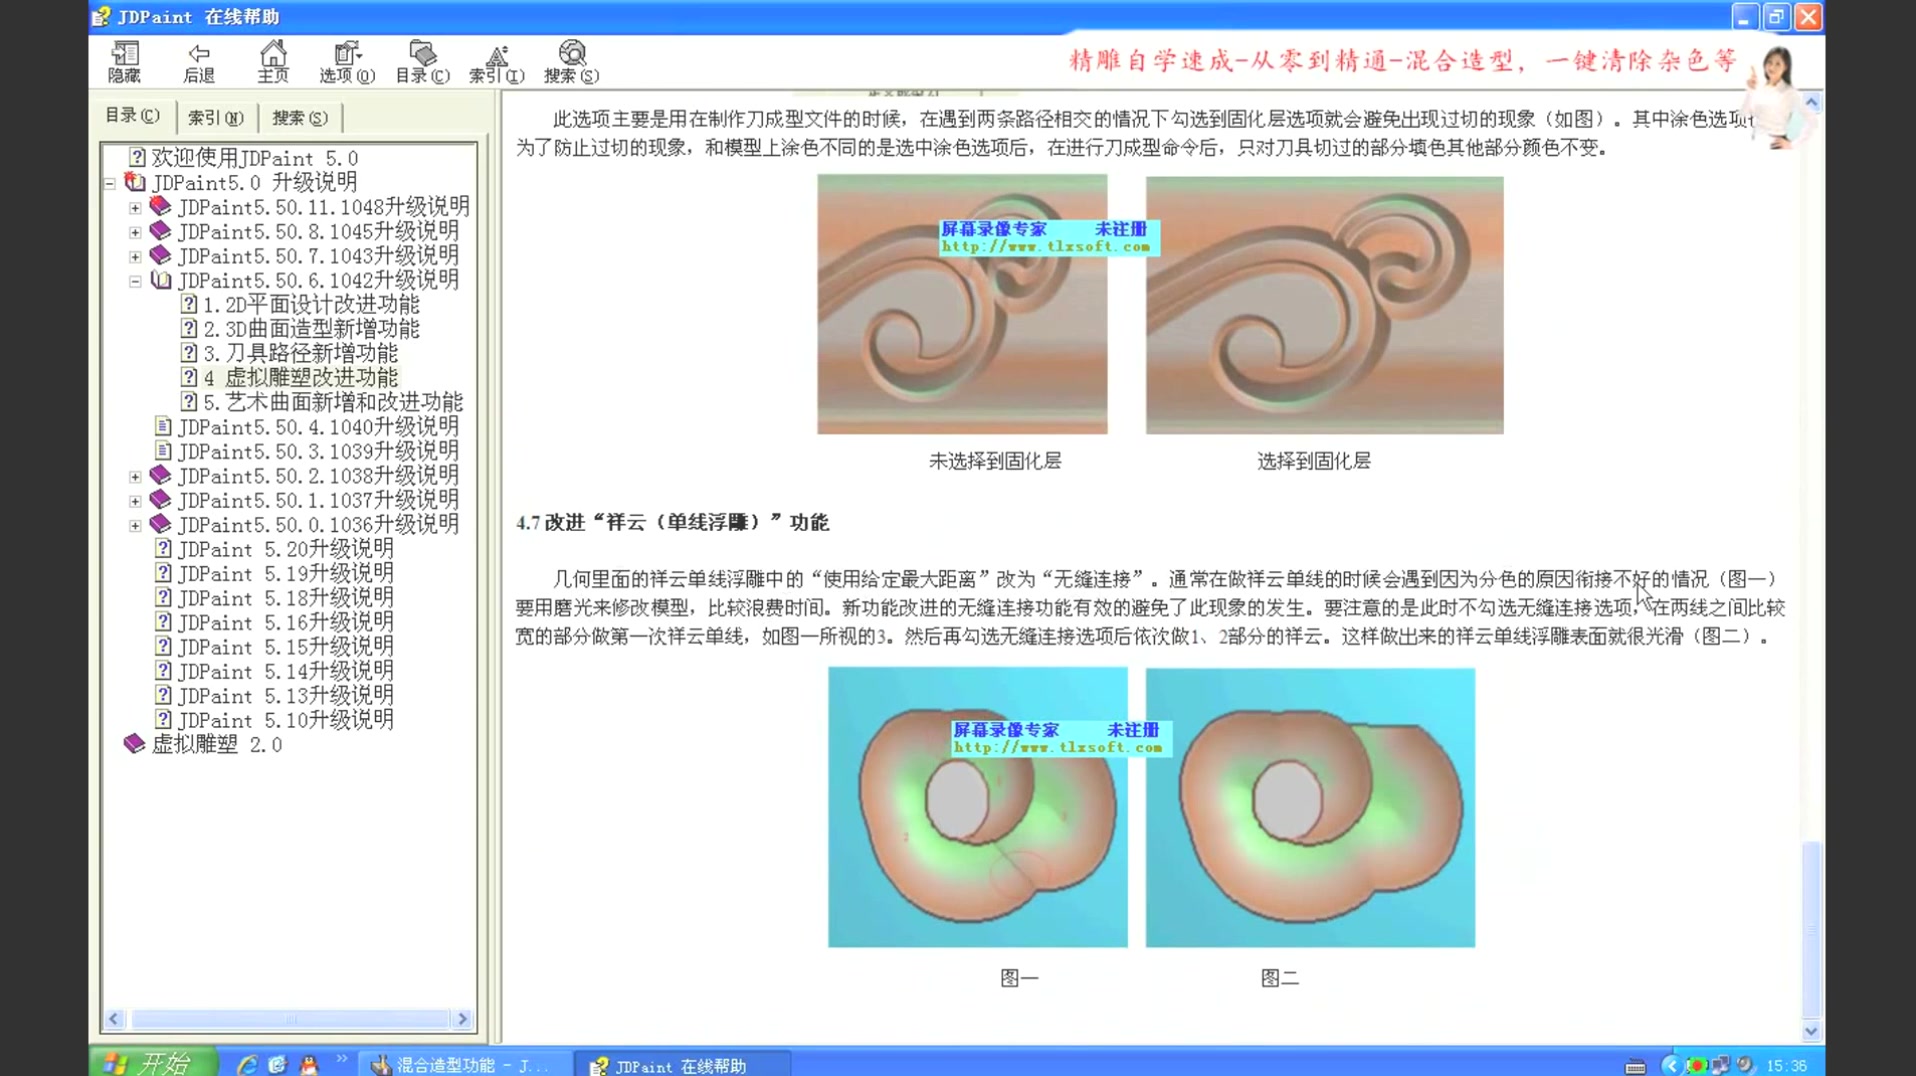Collapse the JDPaint5.50.6.1042升级说明 tree node

pyautogui.click(x=135, y=281)
